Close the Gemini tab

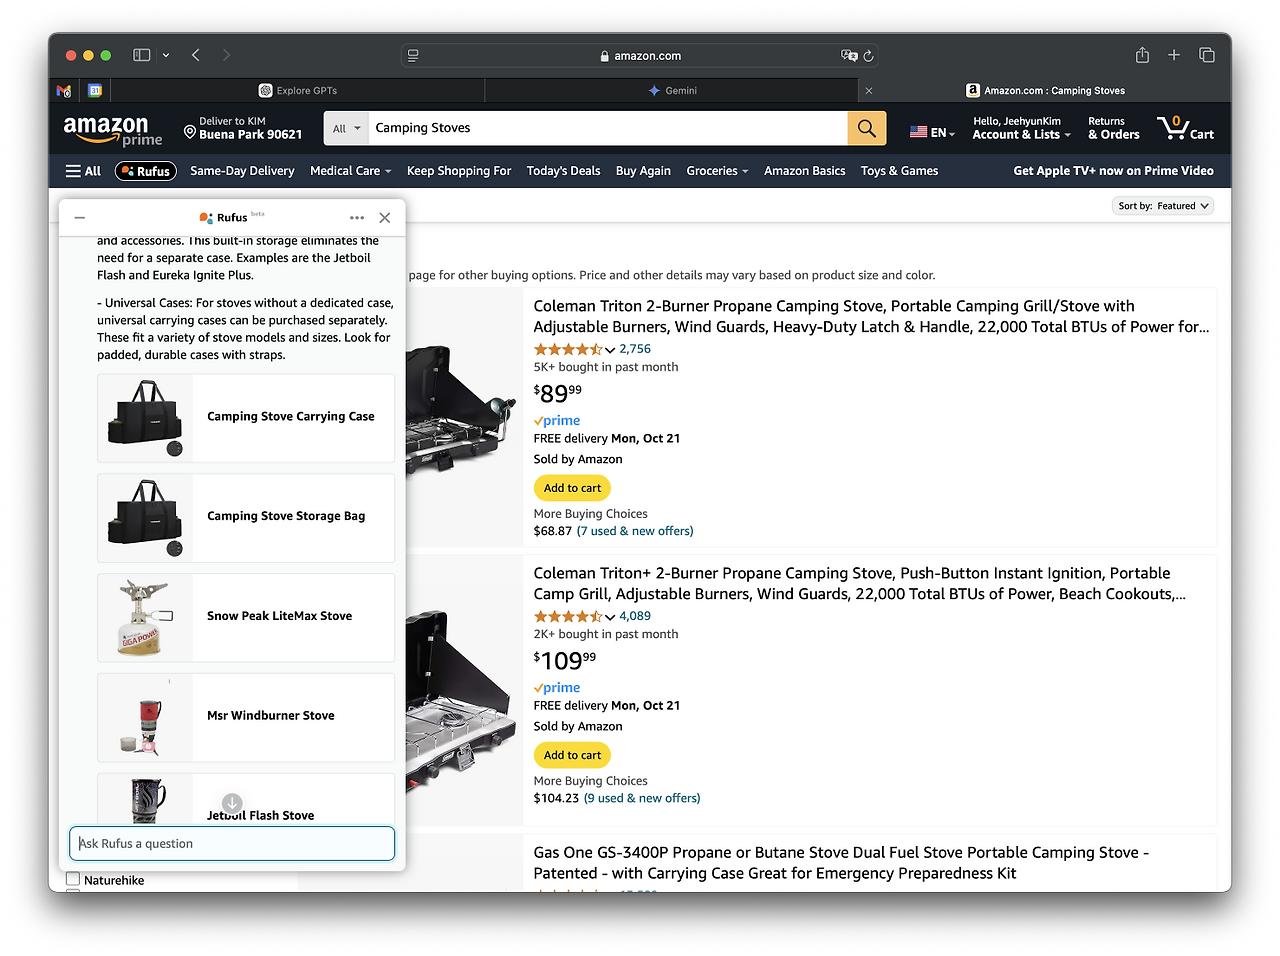(868, 90)
